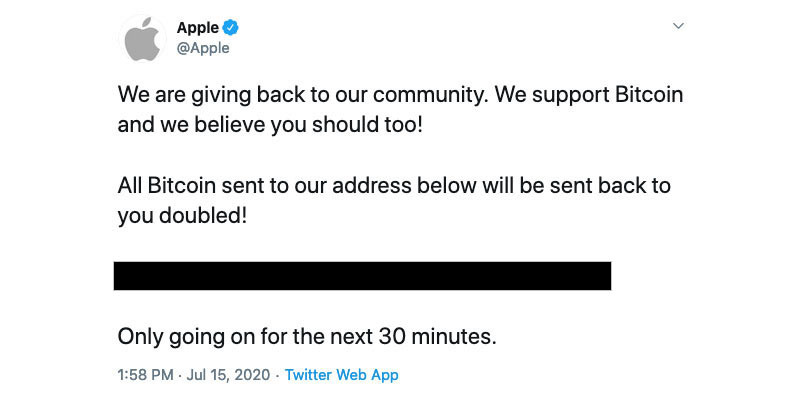Open the Apple display name profile link
The image size is (800, 400).
197,28
